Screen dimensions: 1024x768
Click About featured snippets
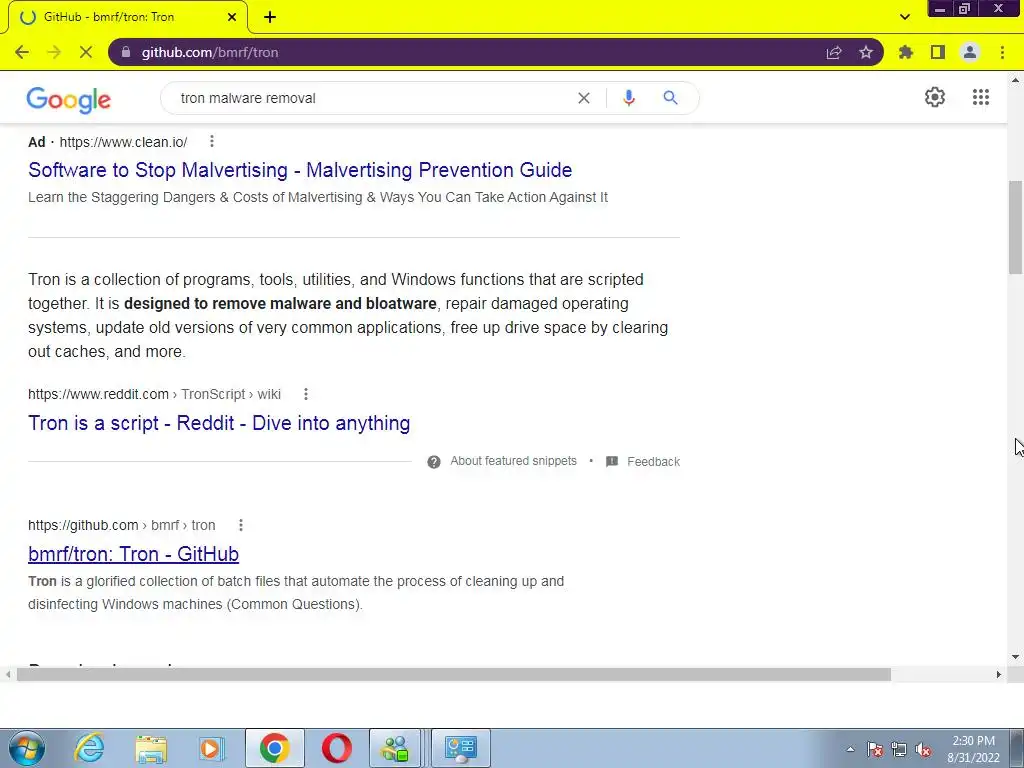point(513,461)
